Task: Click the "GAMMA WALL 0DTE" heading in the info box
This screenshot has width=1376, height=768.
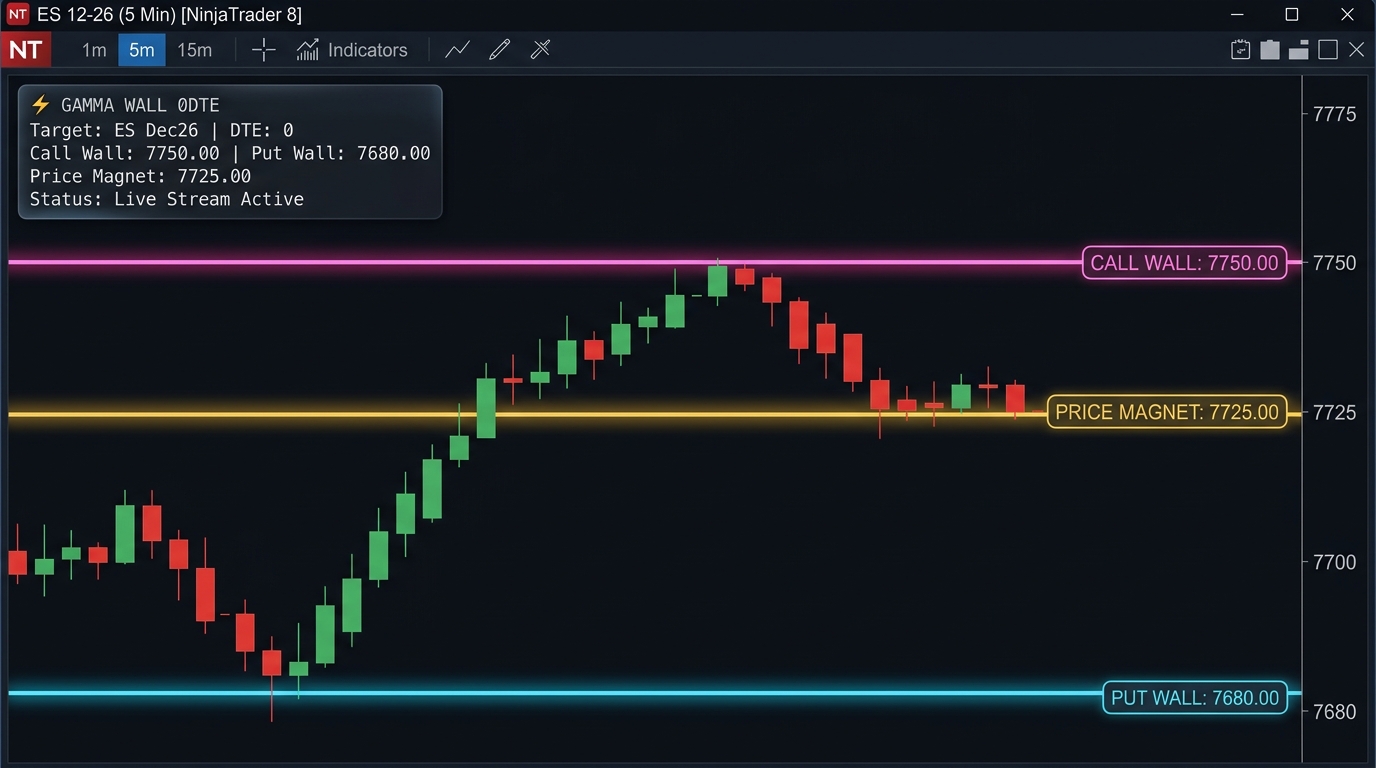Action: (140, 105)
